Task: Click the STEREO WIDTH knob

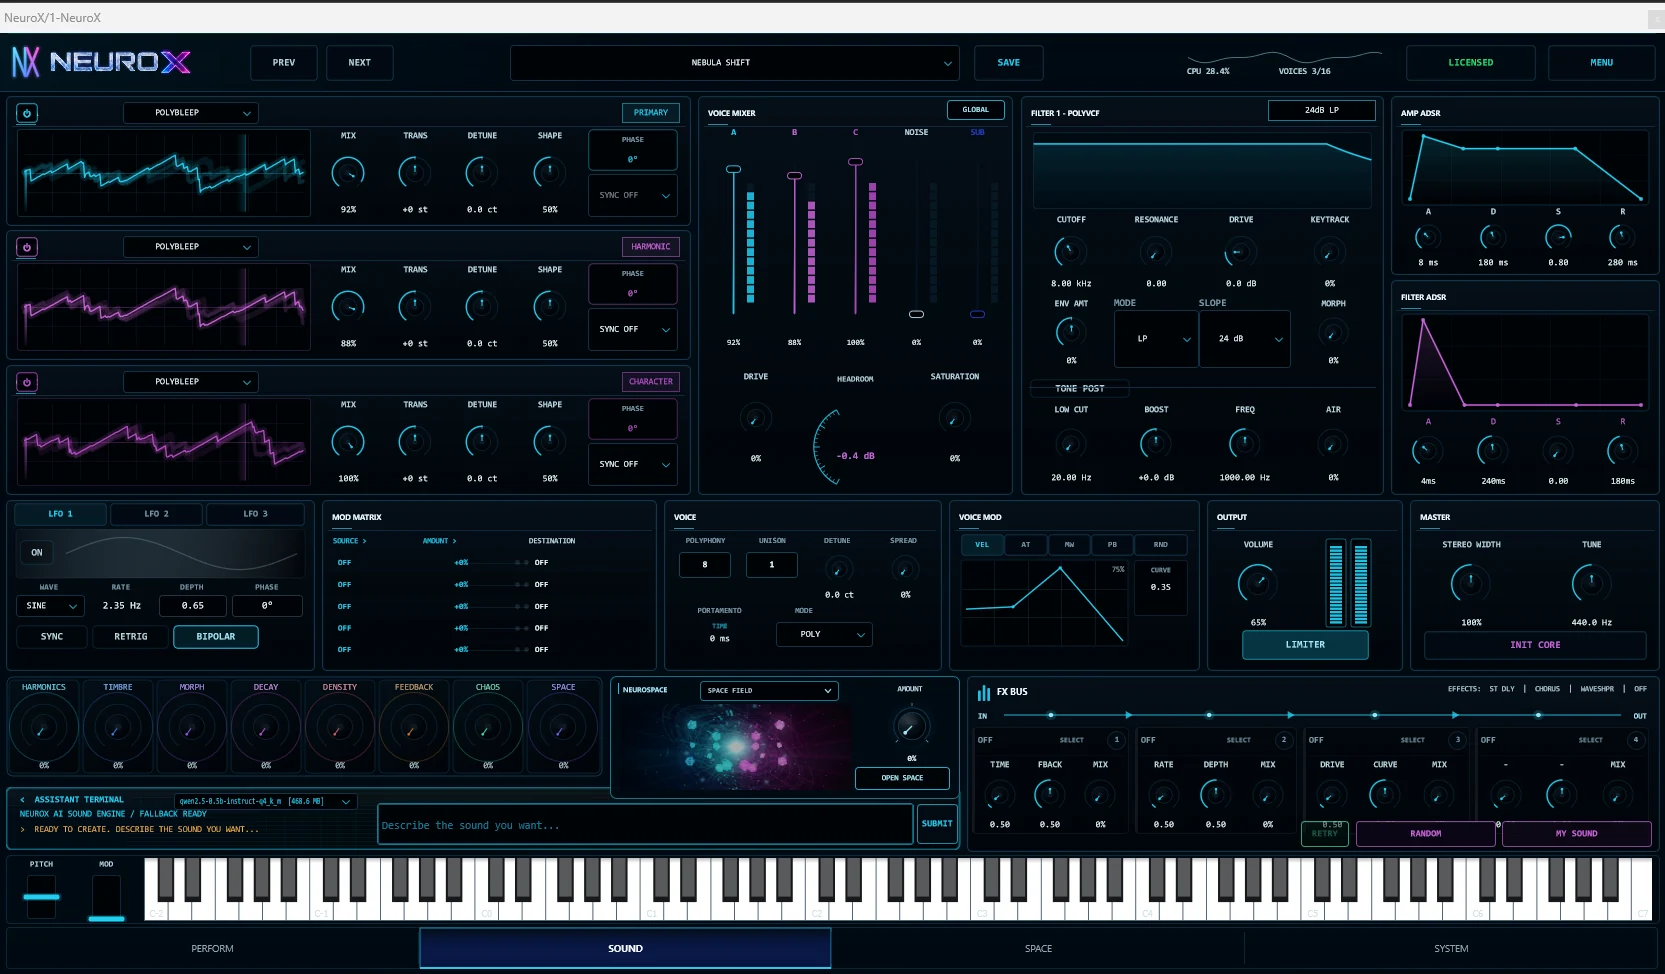Action: coord(1470,583)
